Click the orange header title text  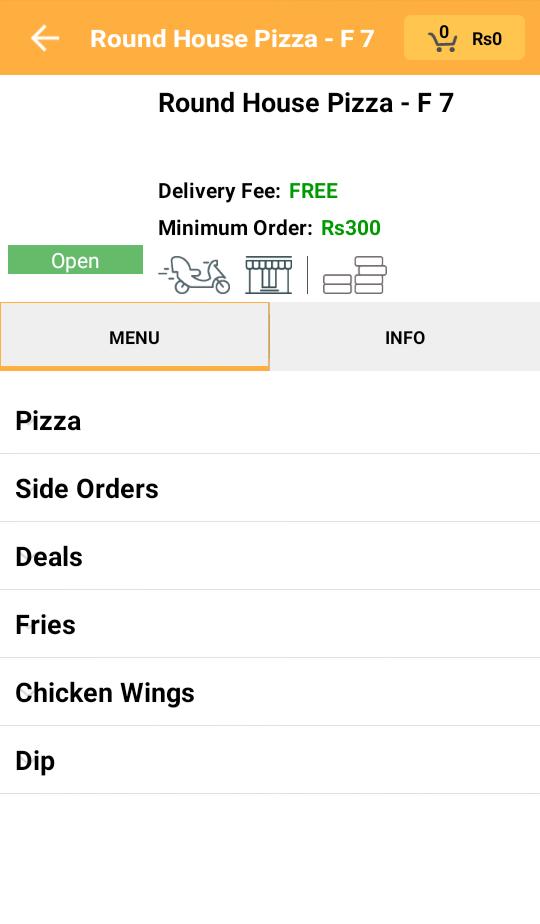click(232, 38)
